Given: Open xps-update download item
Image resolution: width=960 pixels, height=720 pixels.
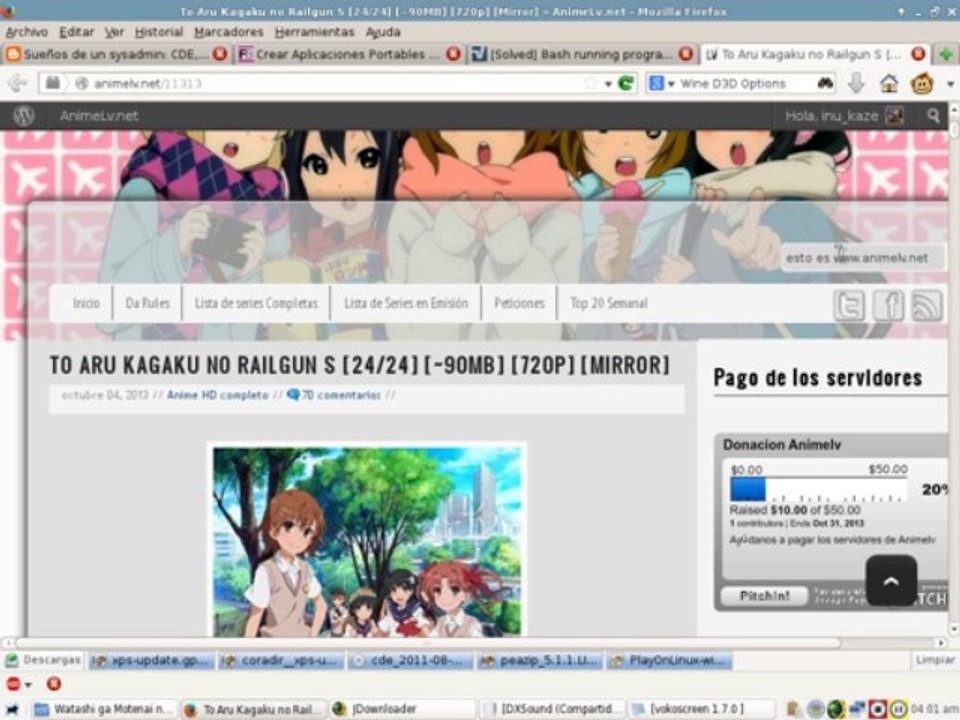Looking at the screenshot, I should [151, 661].
